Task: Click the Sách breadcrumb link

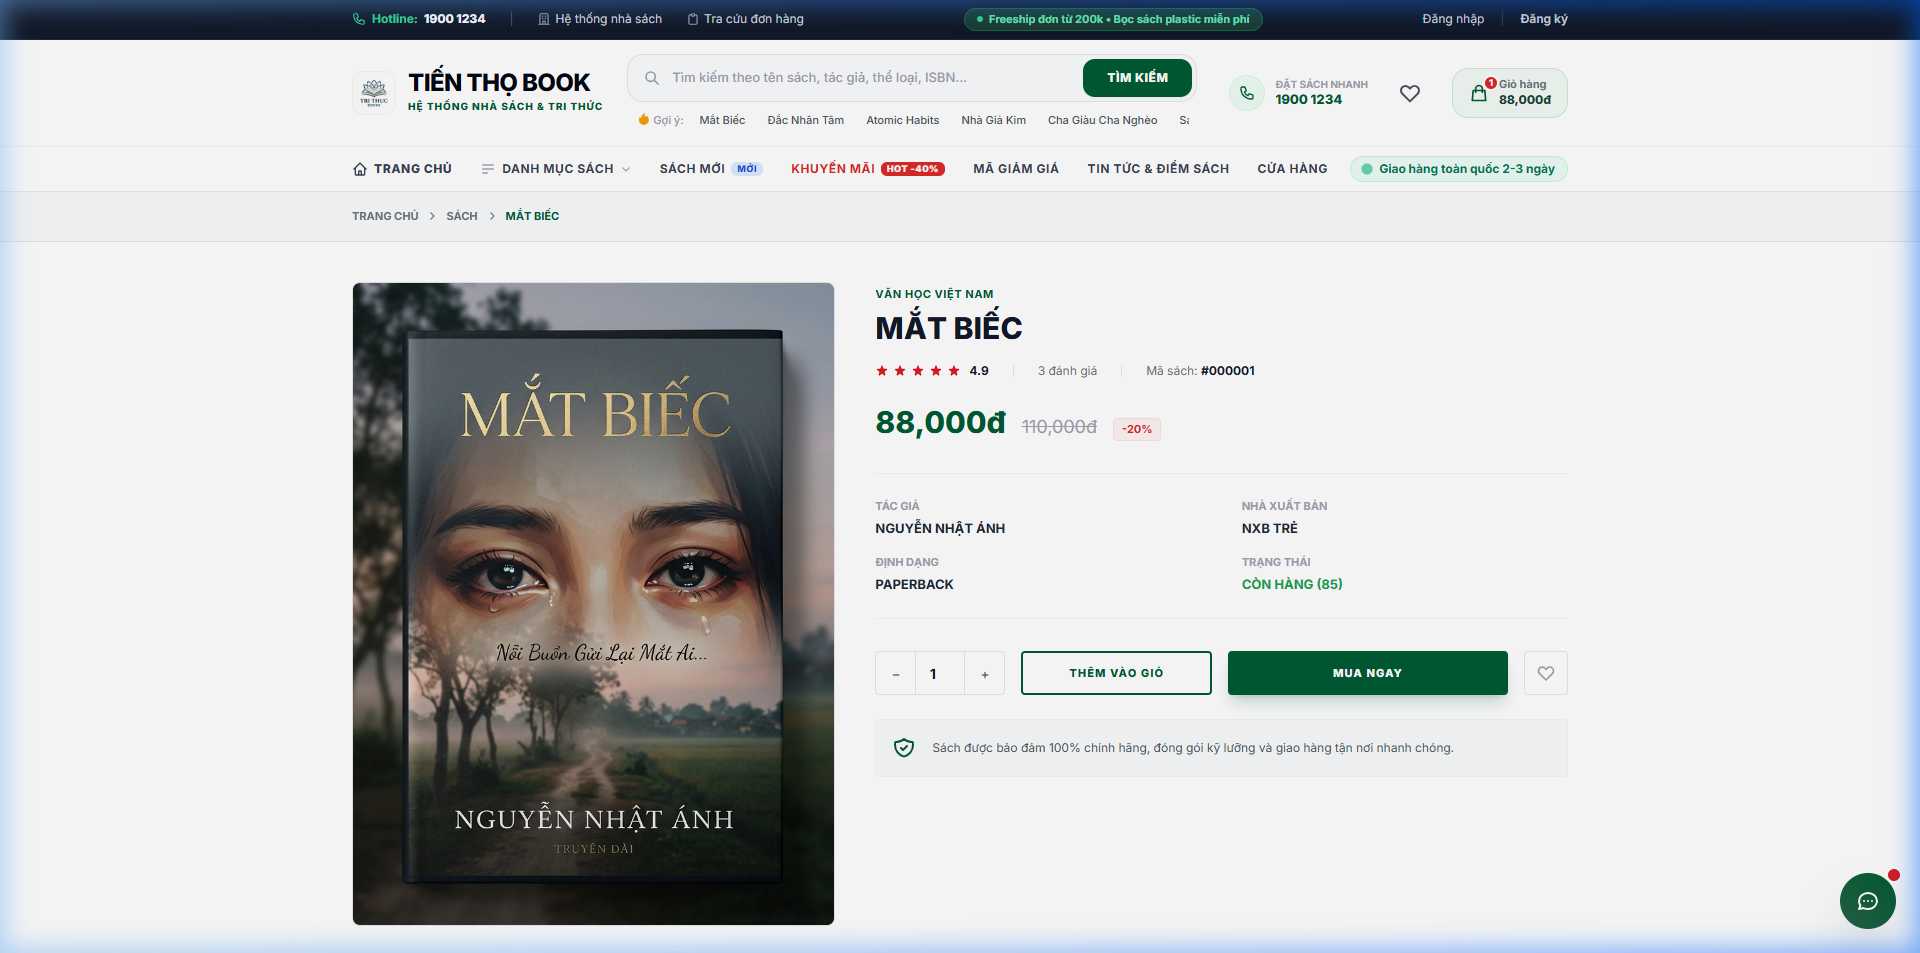Action: [x=462, y=216]
